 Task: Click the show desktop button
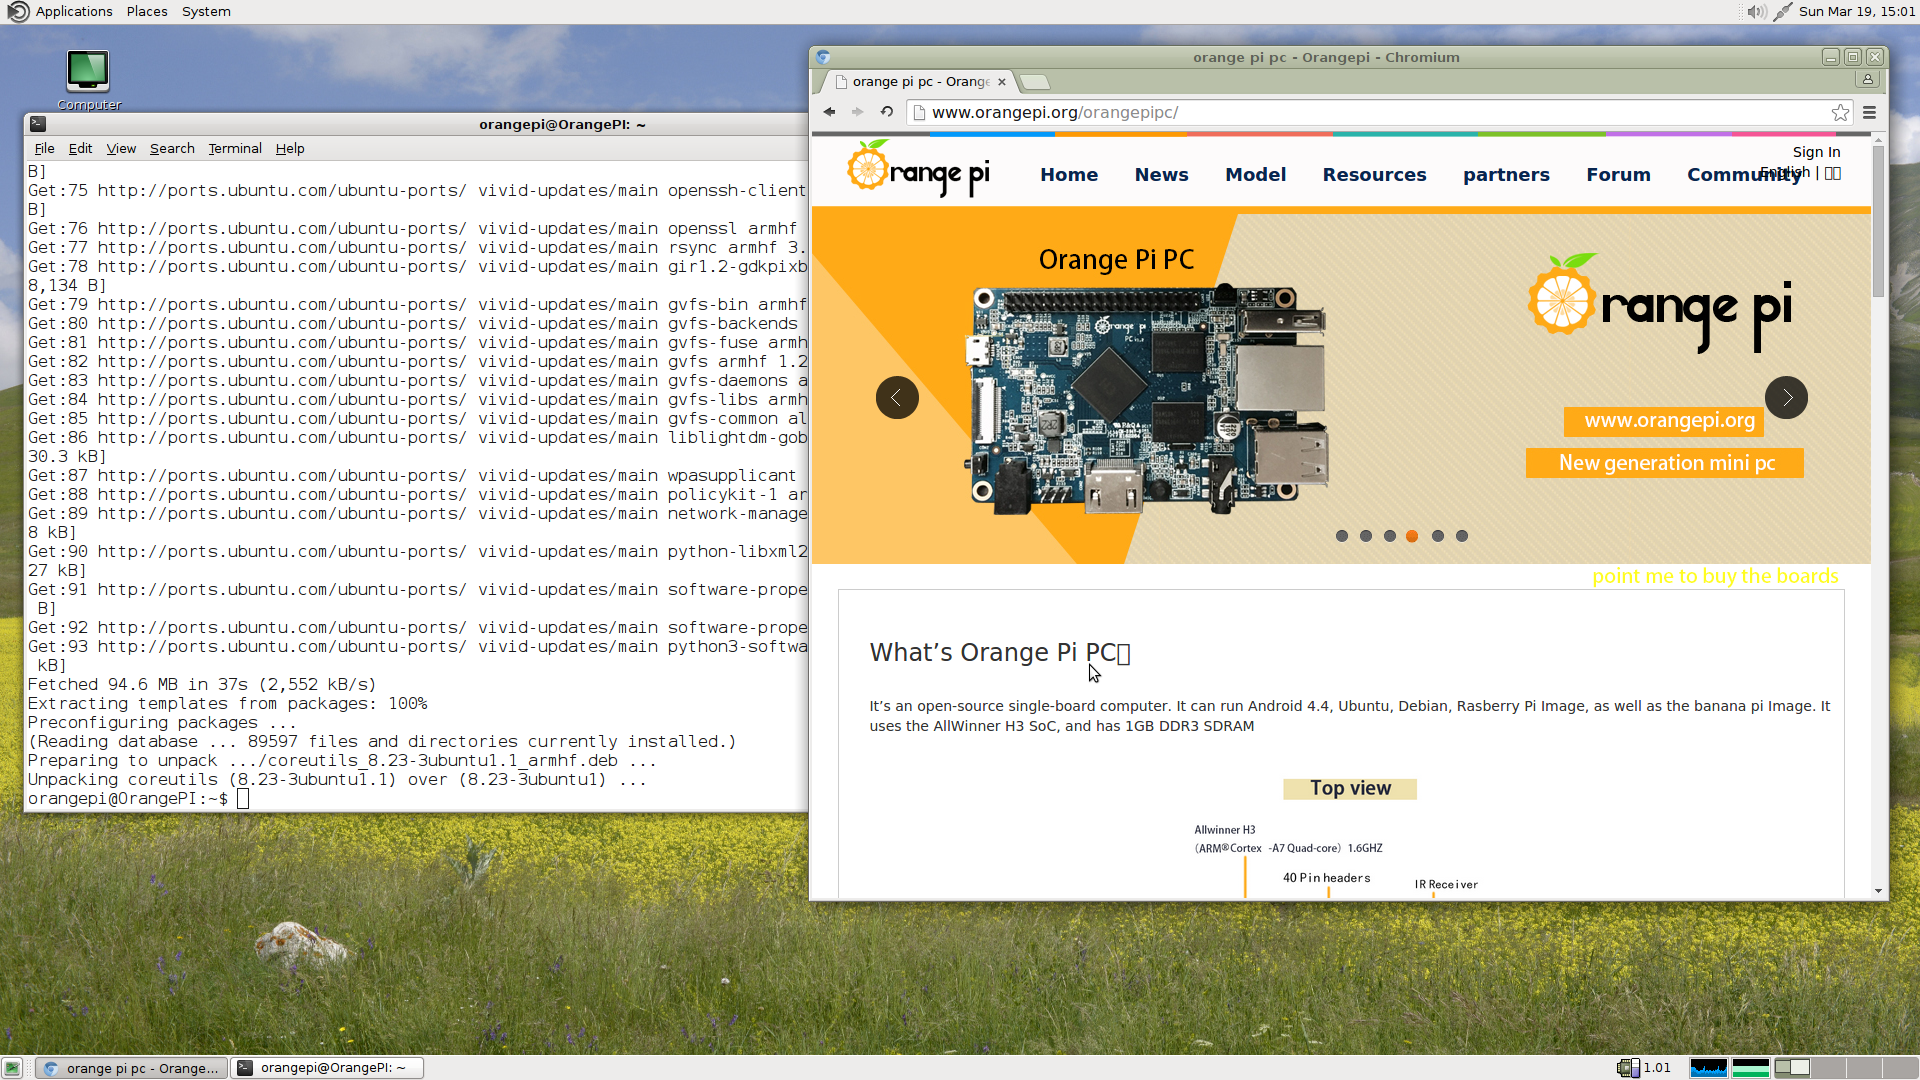pyautogui.click(x=12, y=1068)
